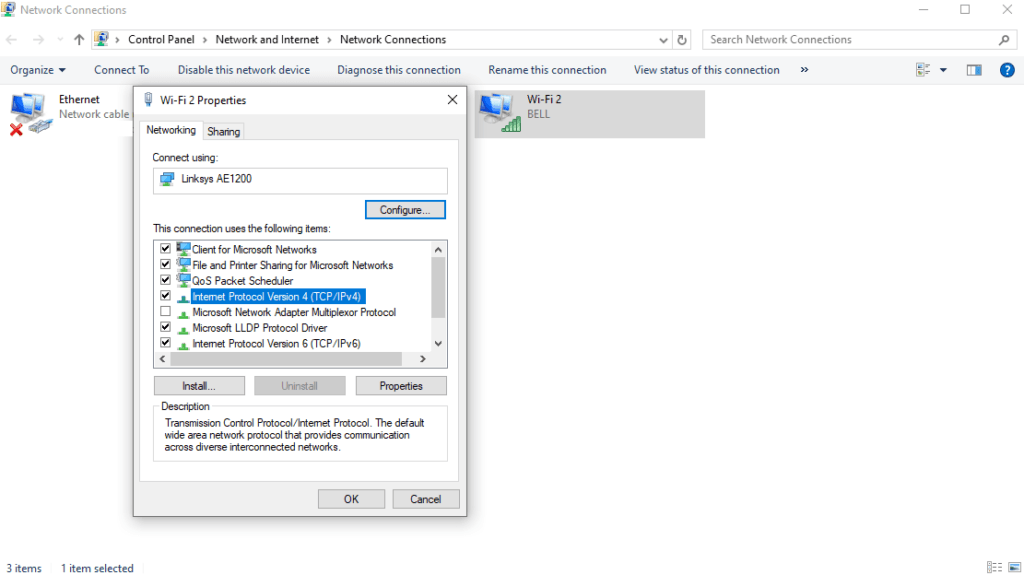
Task: Click Disable this network device
Action: click(243, 70)
